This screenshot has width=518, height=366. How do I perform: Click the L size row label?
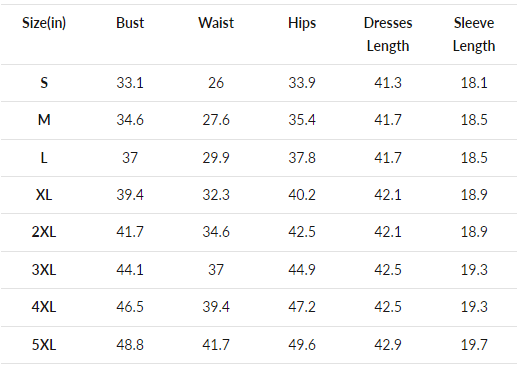click(x=44, y=158)
